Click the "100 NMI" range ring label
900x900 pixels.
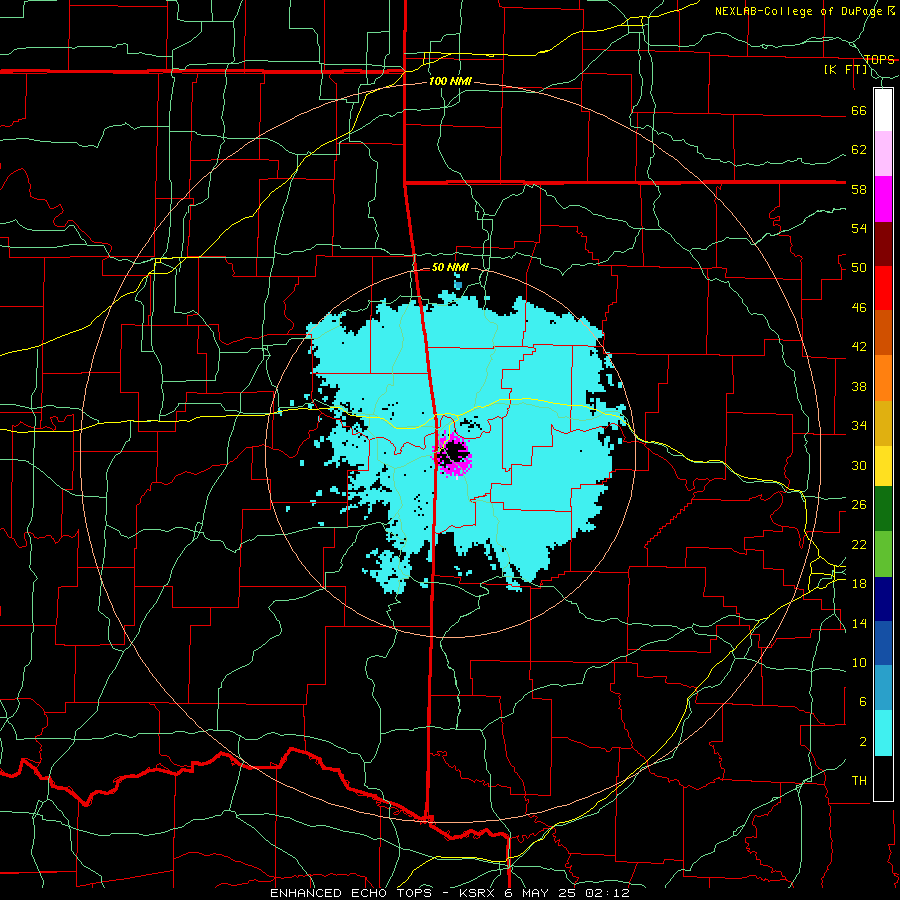tap(450, 82)
